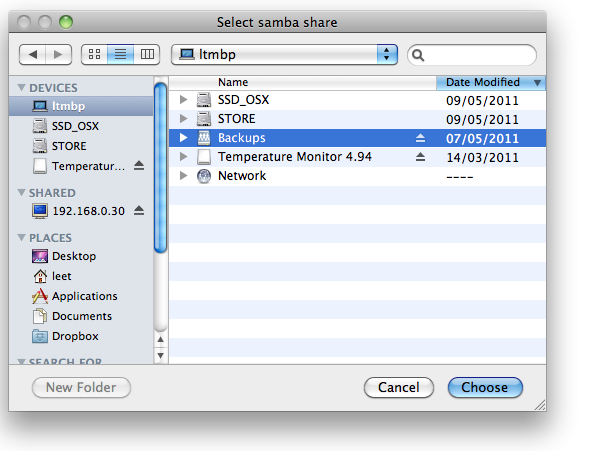Screen dimensions: 598x451
Task: Sort by Name column header
Action: tap(302, 82)
